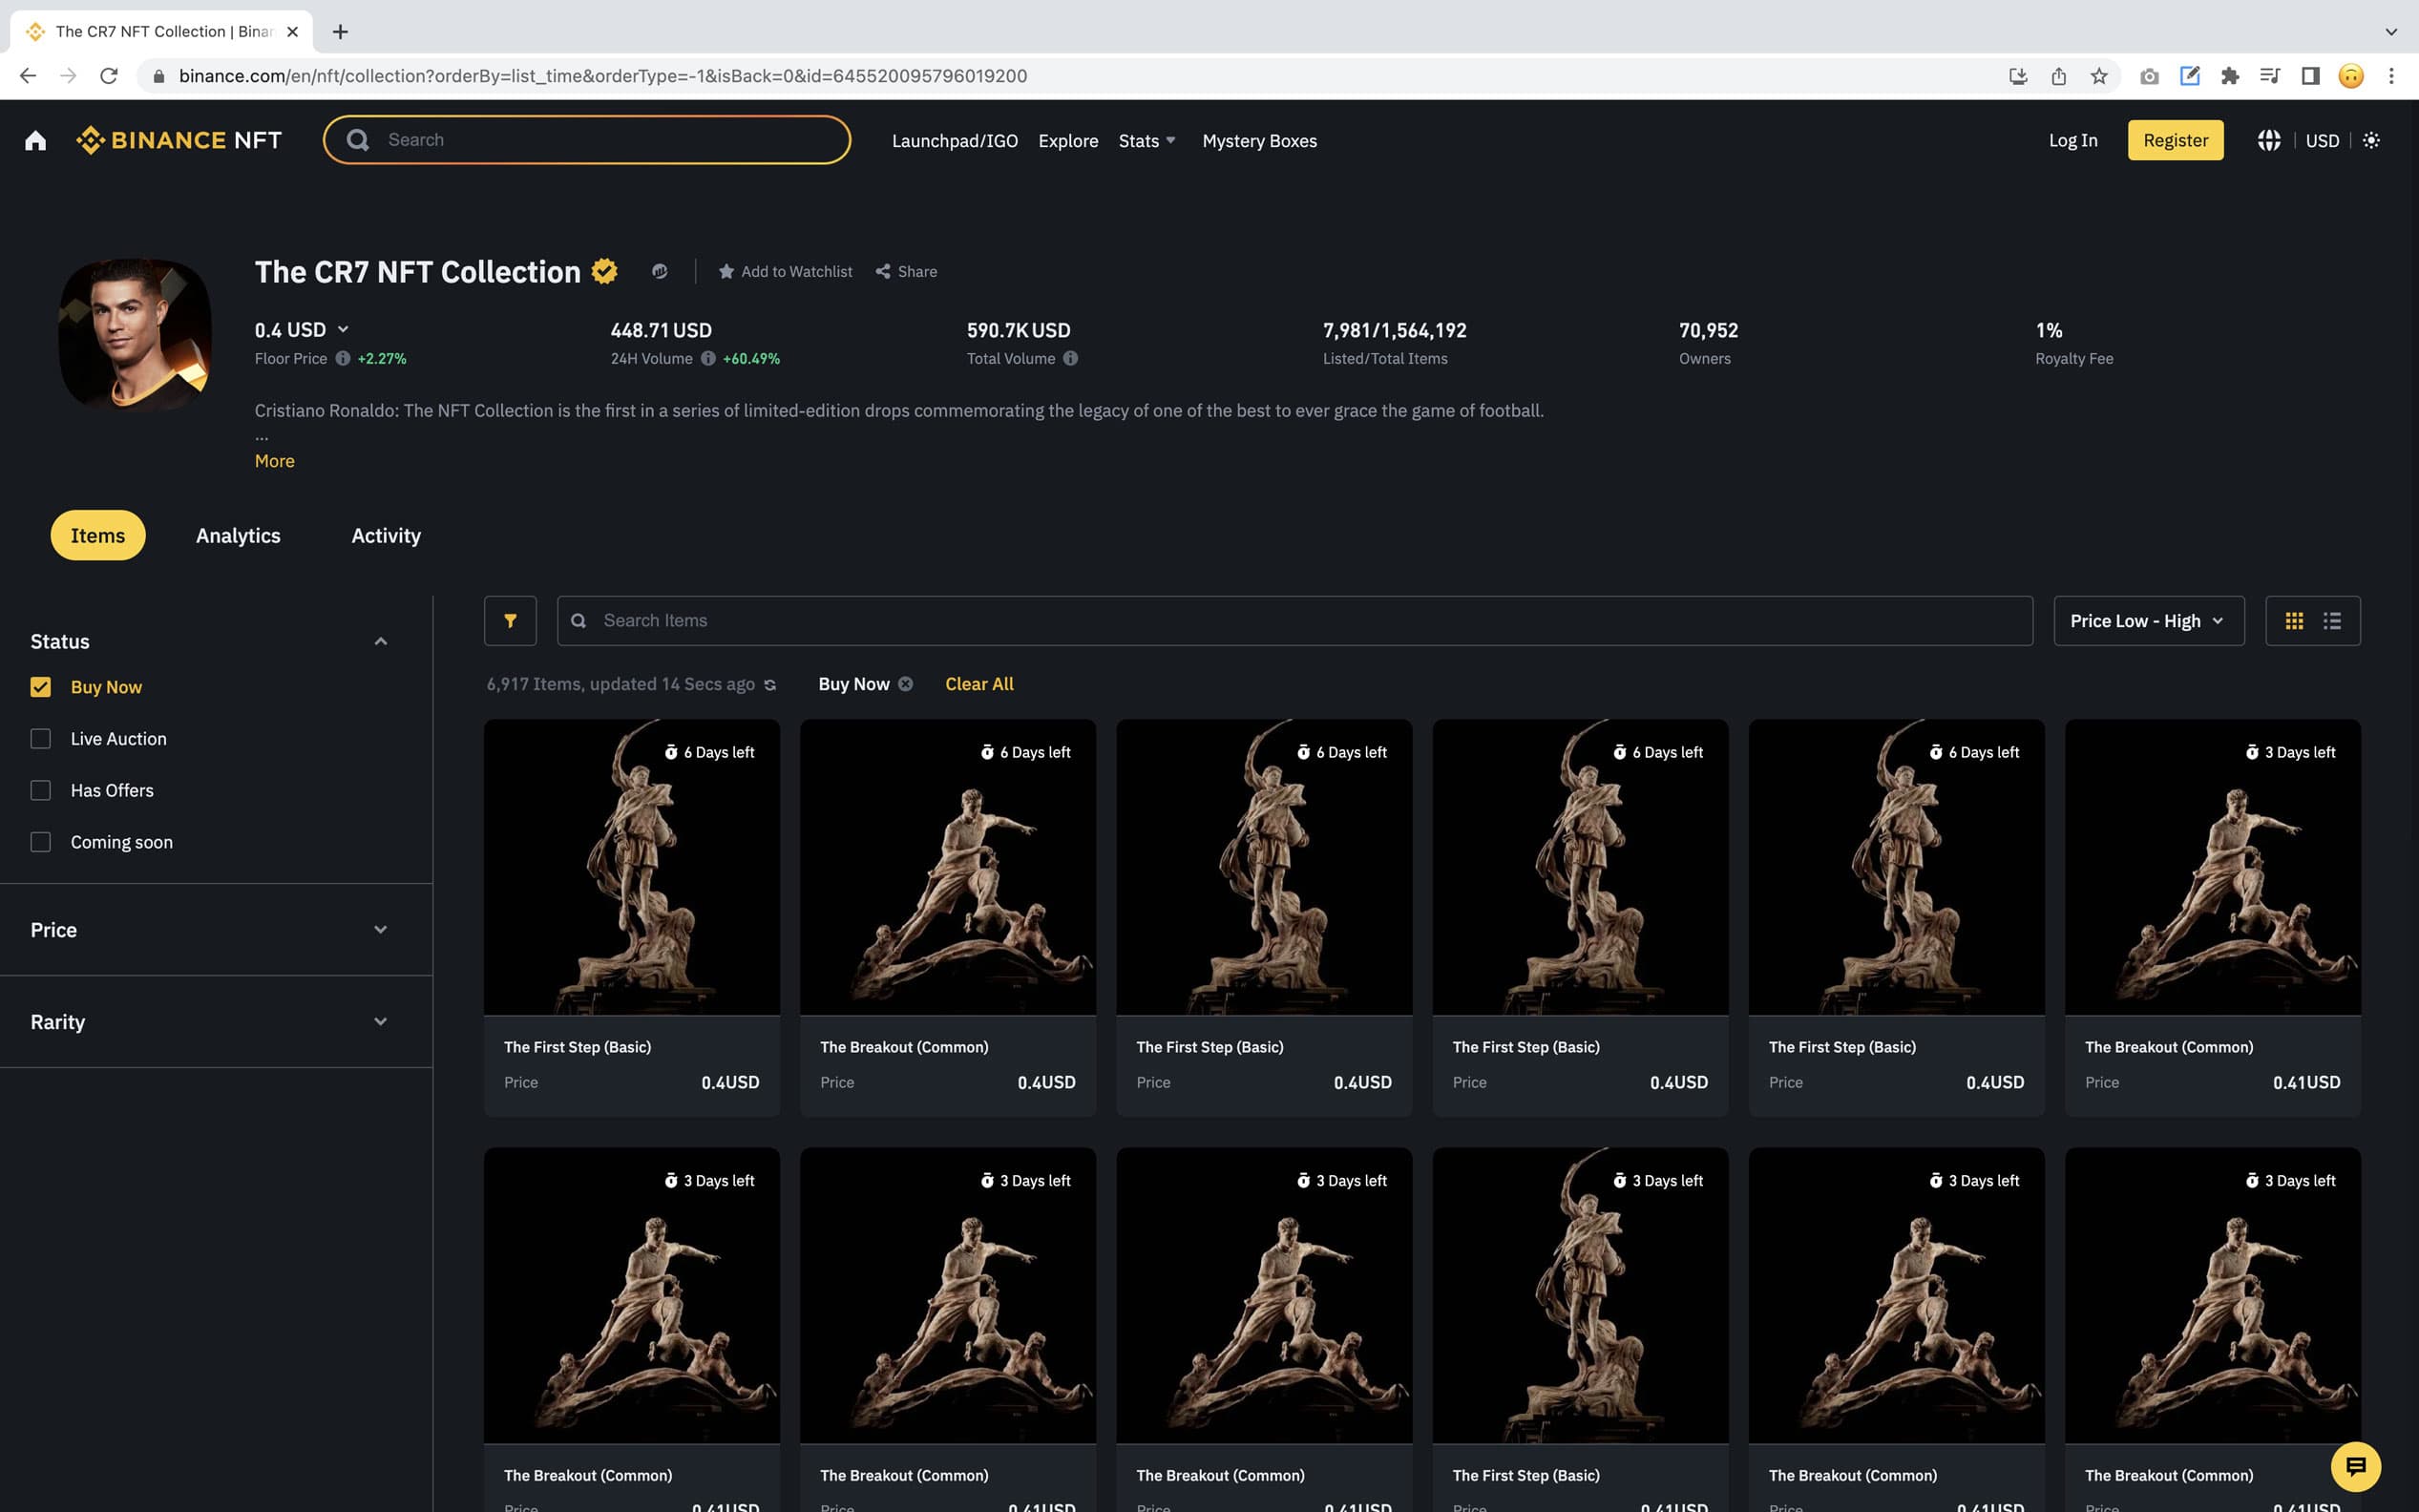
Task: Open the camera screenshot extension icon
Action: (2149, 76)
